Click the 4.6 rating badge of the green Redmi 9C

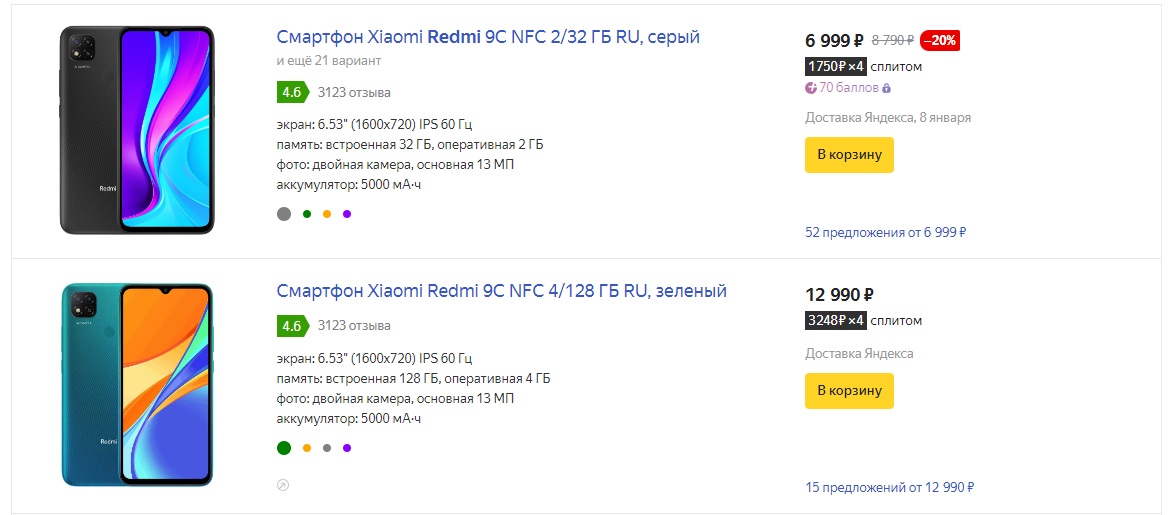pos(292,325)
